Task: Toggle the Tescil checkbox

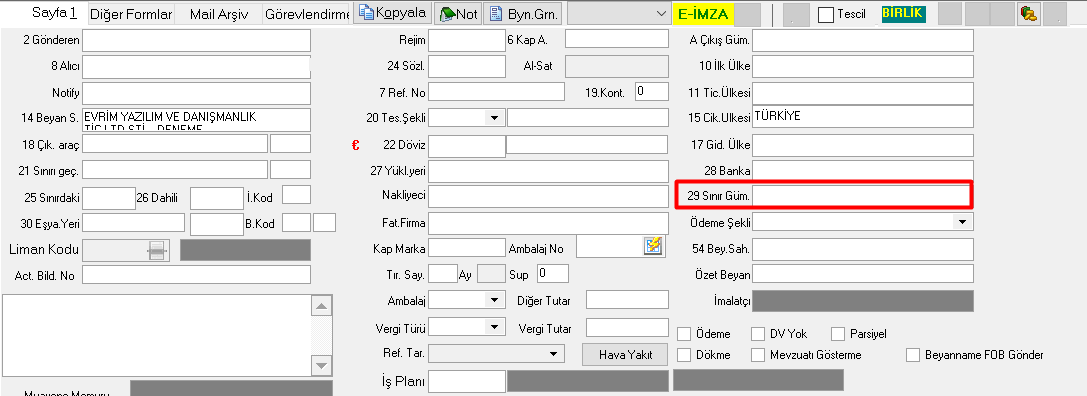Action: (826, 14)
